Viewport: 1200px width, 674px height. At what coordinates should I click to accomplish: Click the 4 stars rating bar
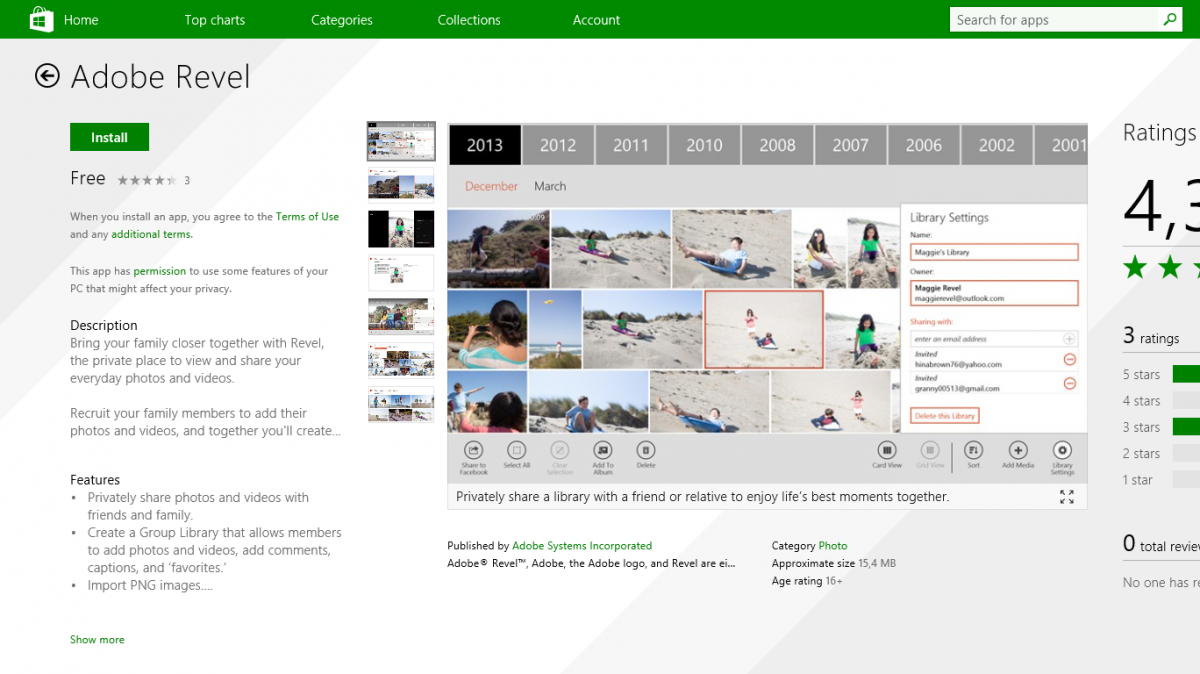click(1186, 400)
